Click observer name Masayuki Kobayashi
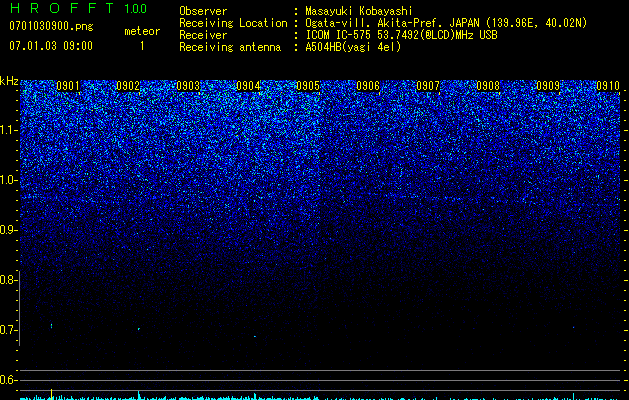This screenshot has width=629, height=400. coord(359,11)
